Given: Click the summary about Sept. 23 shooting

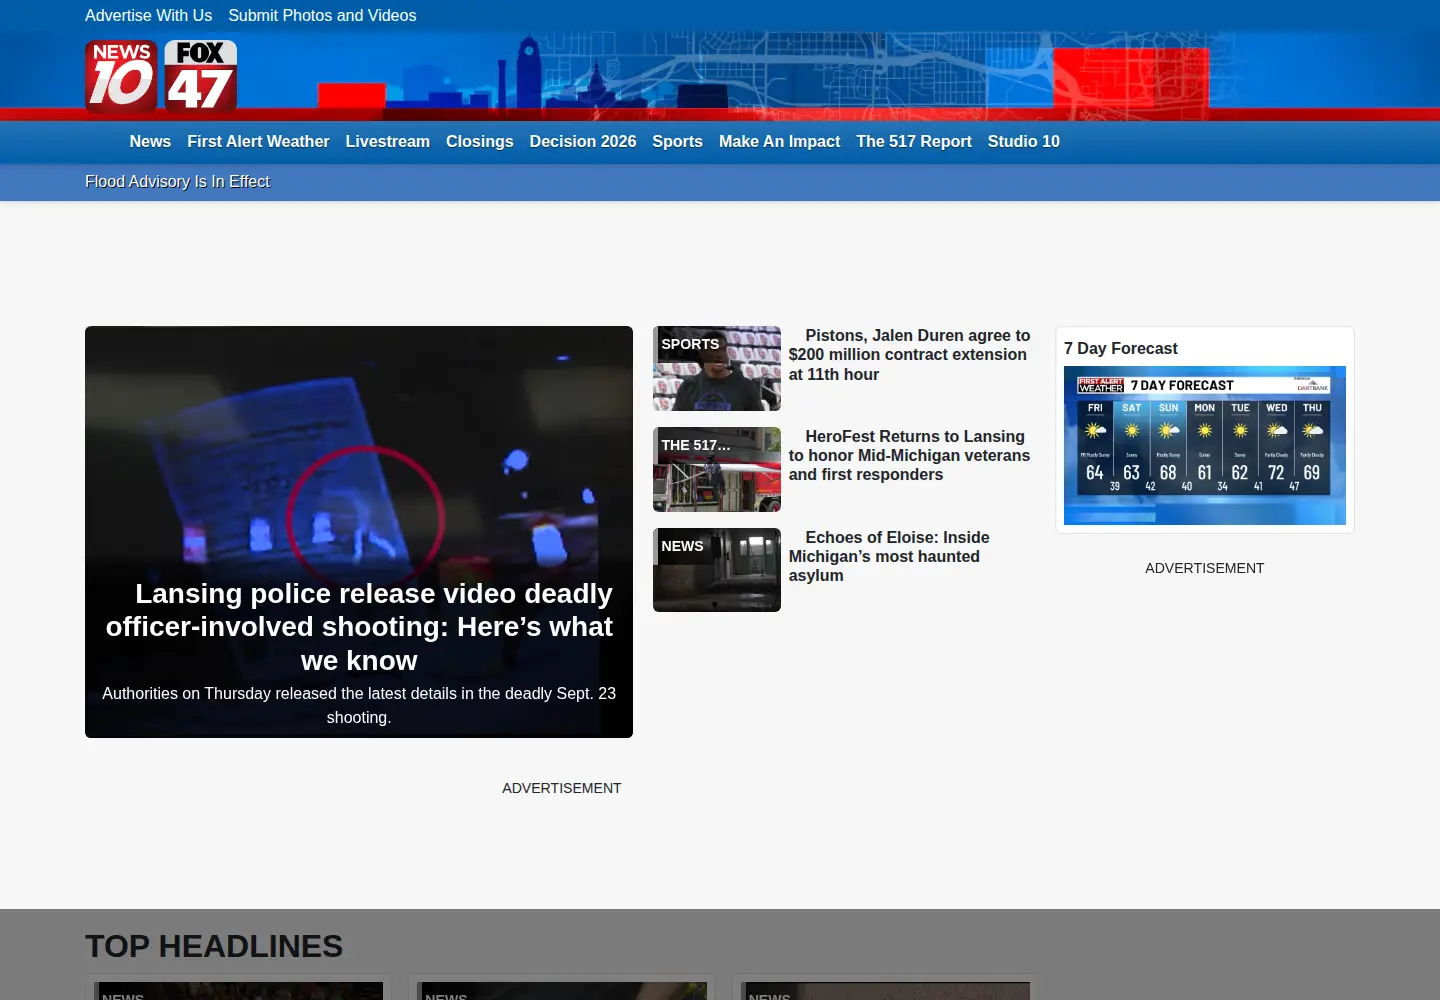Looking at the screenshot, I should (359, 705).
